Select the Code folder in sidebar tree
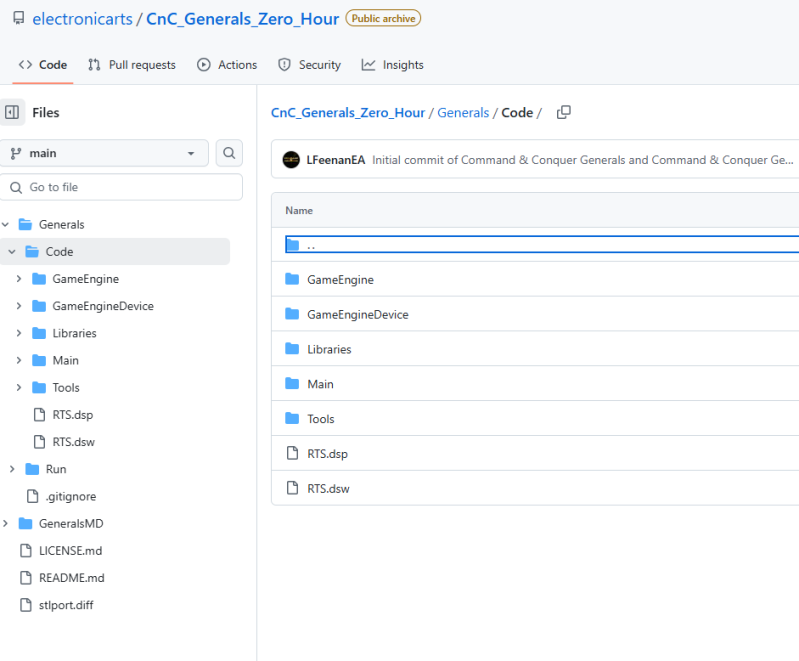 coord(60,251)
